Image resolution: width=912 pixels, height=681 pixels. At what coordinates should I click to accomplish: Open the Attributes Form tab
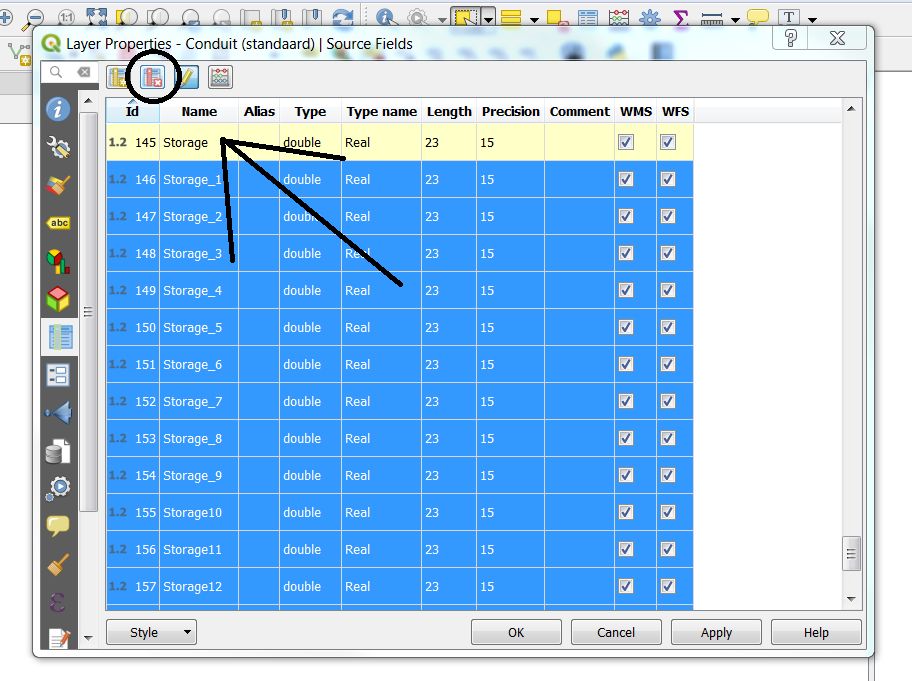58,375
